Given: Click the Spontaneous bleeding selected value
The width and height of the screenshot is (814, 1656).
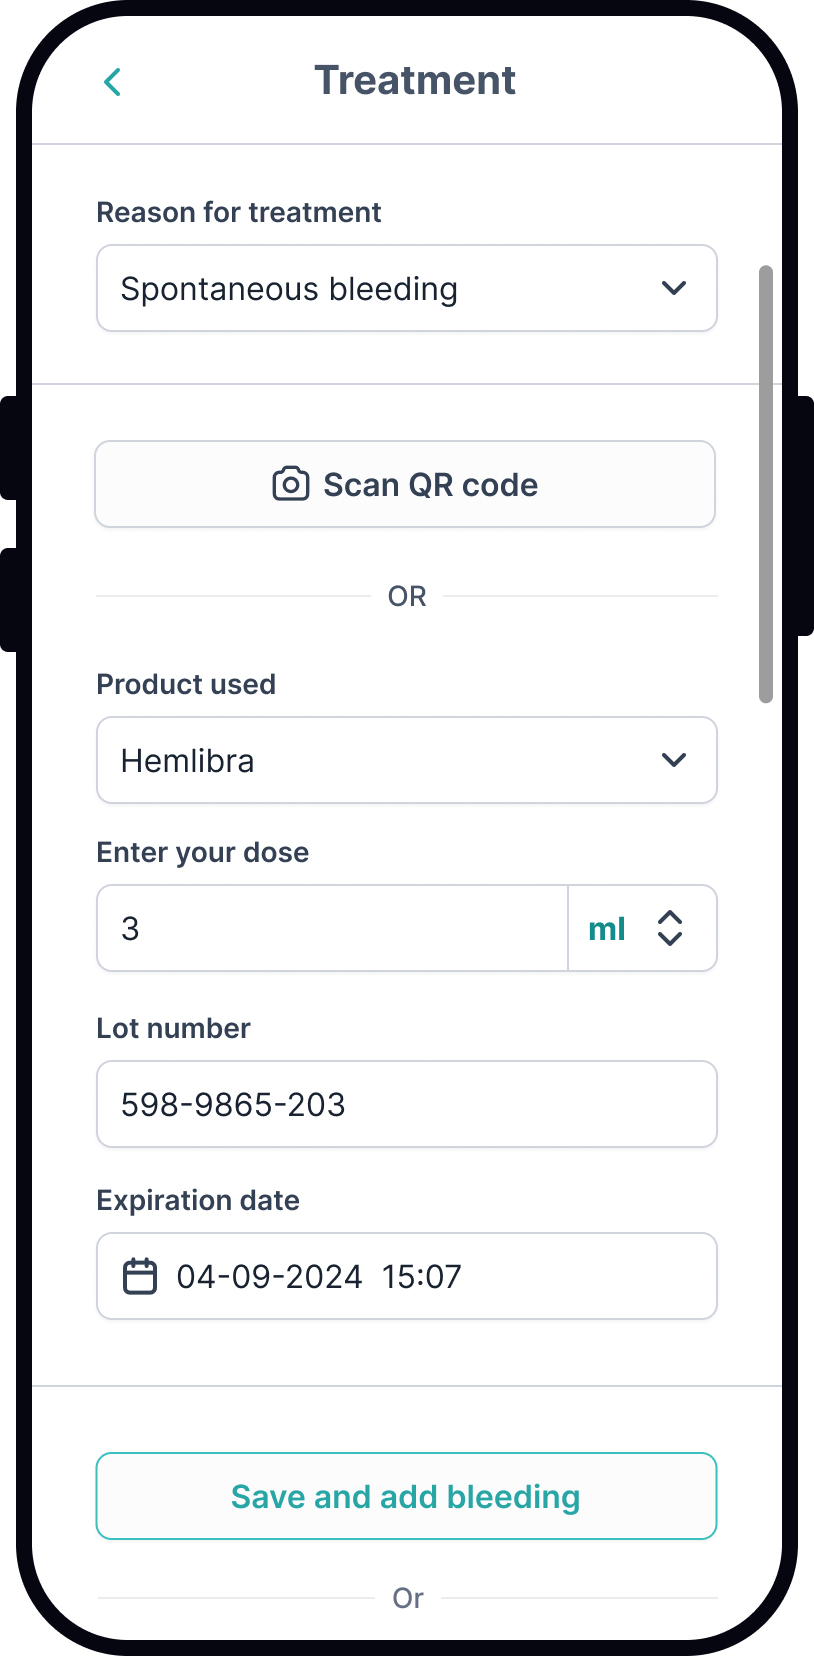Looking at the screenshot, I should point(289,289).
